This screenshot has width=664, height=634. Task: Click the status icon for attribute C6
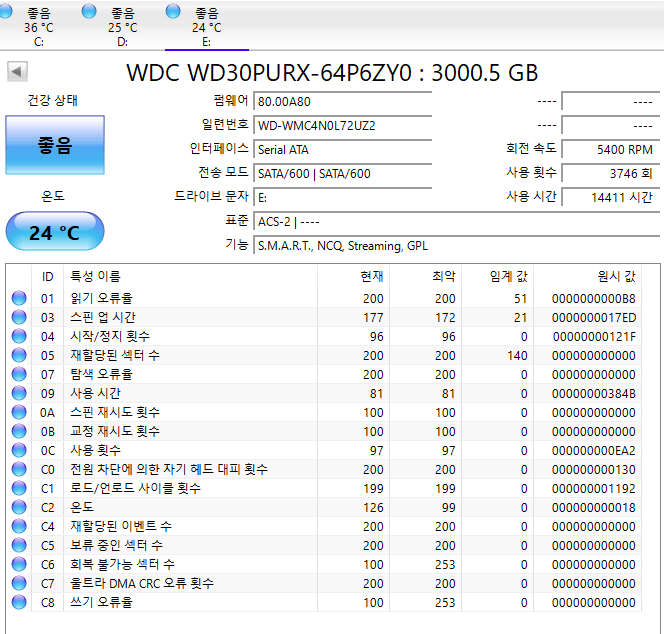pos(19,564)
